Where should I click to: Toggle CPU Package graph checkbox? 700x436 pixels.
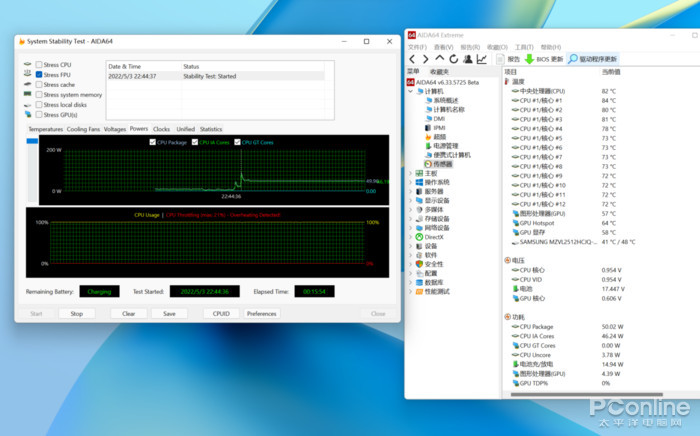coord(153,142)
